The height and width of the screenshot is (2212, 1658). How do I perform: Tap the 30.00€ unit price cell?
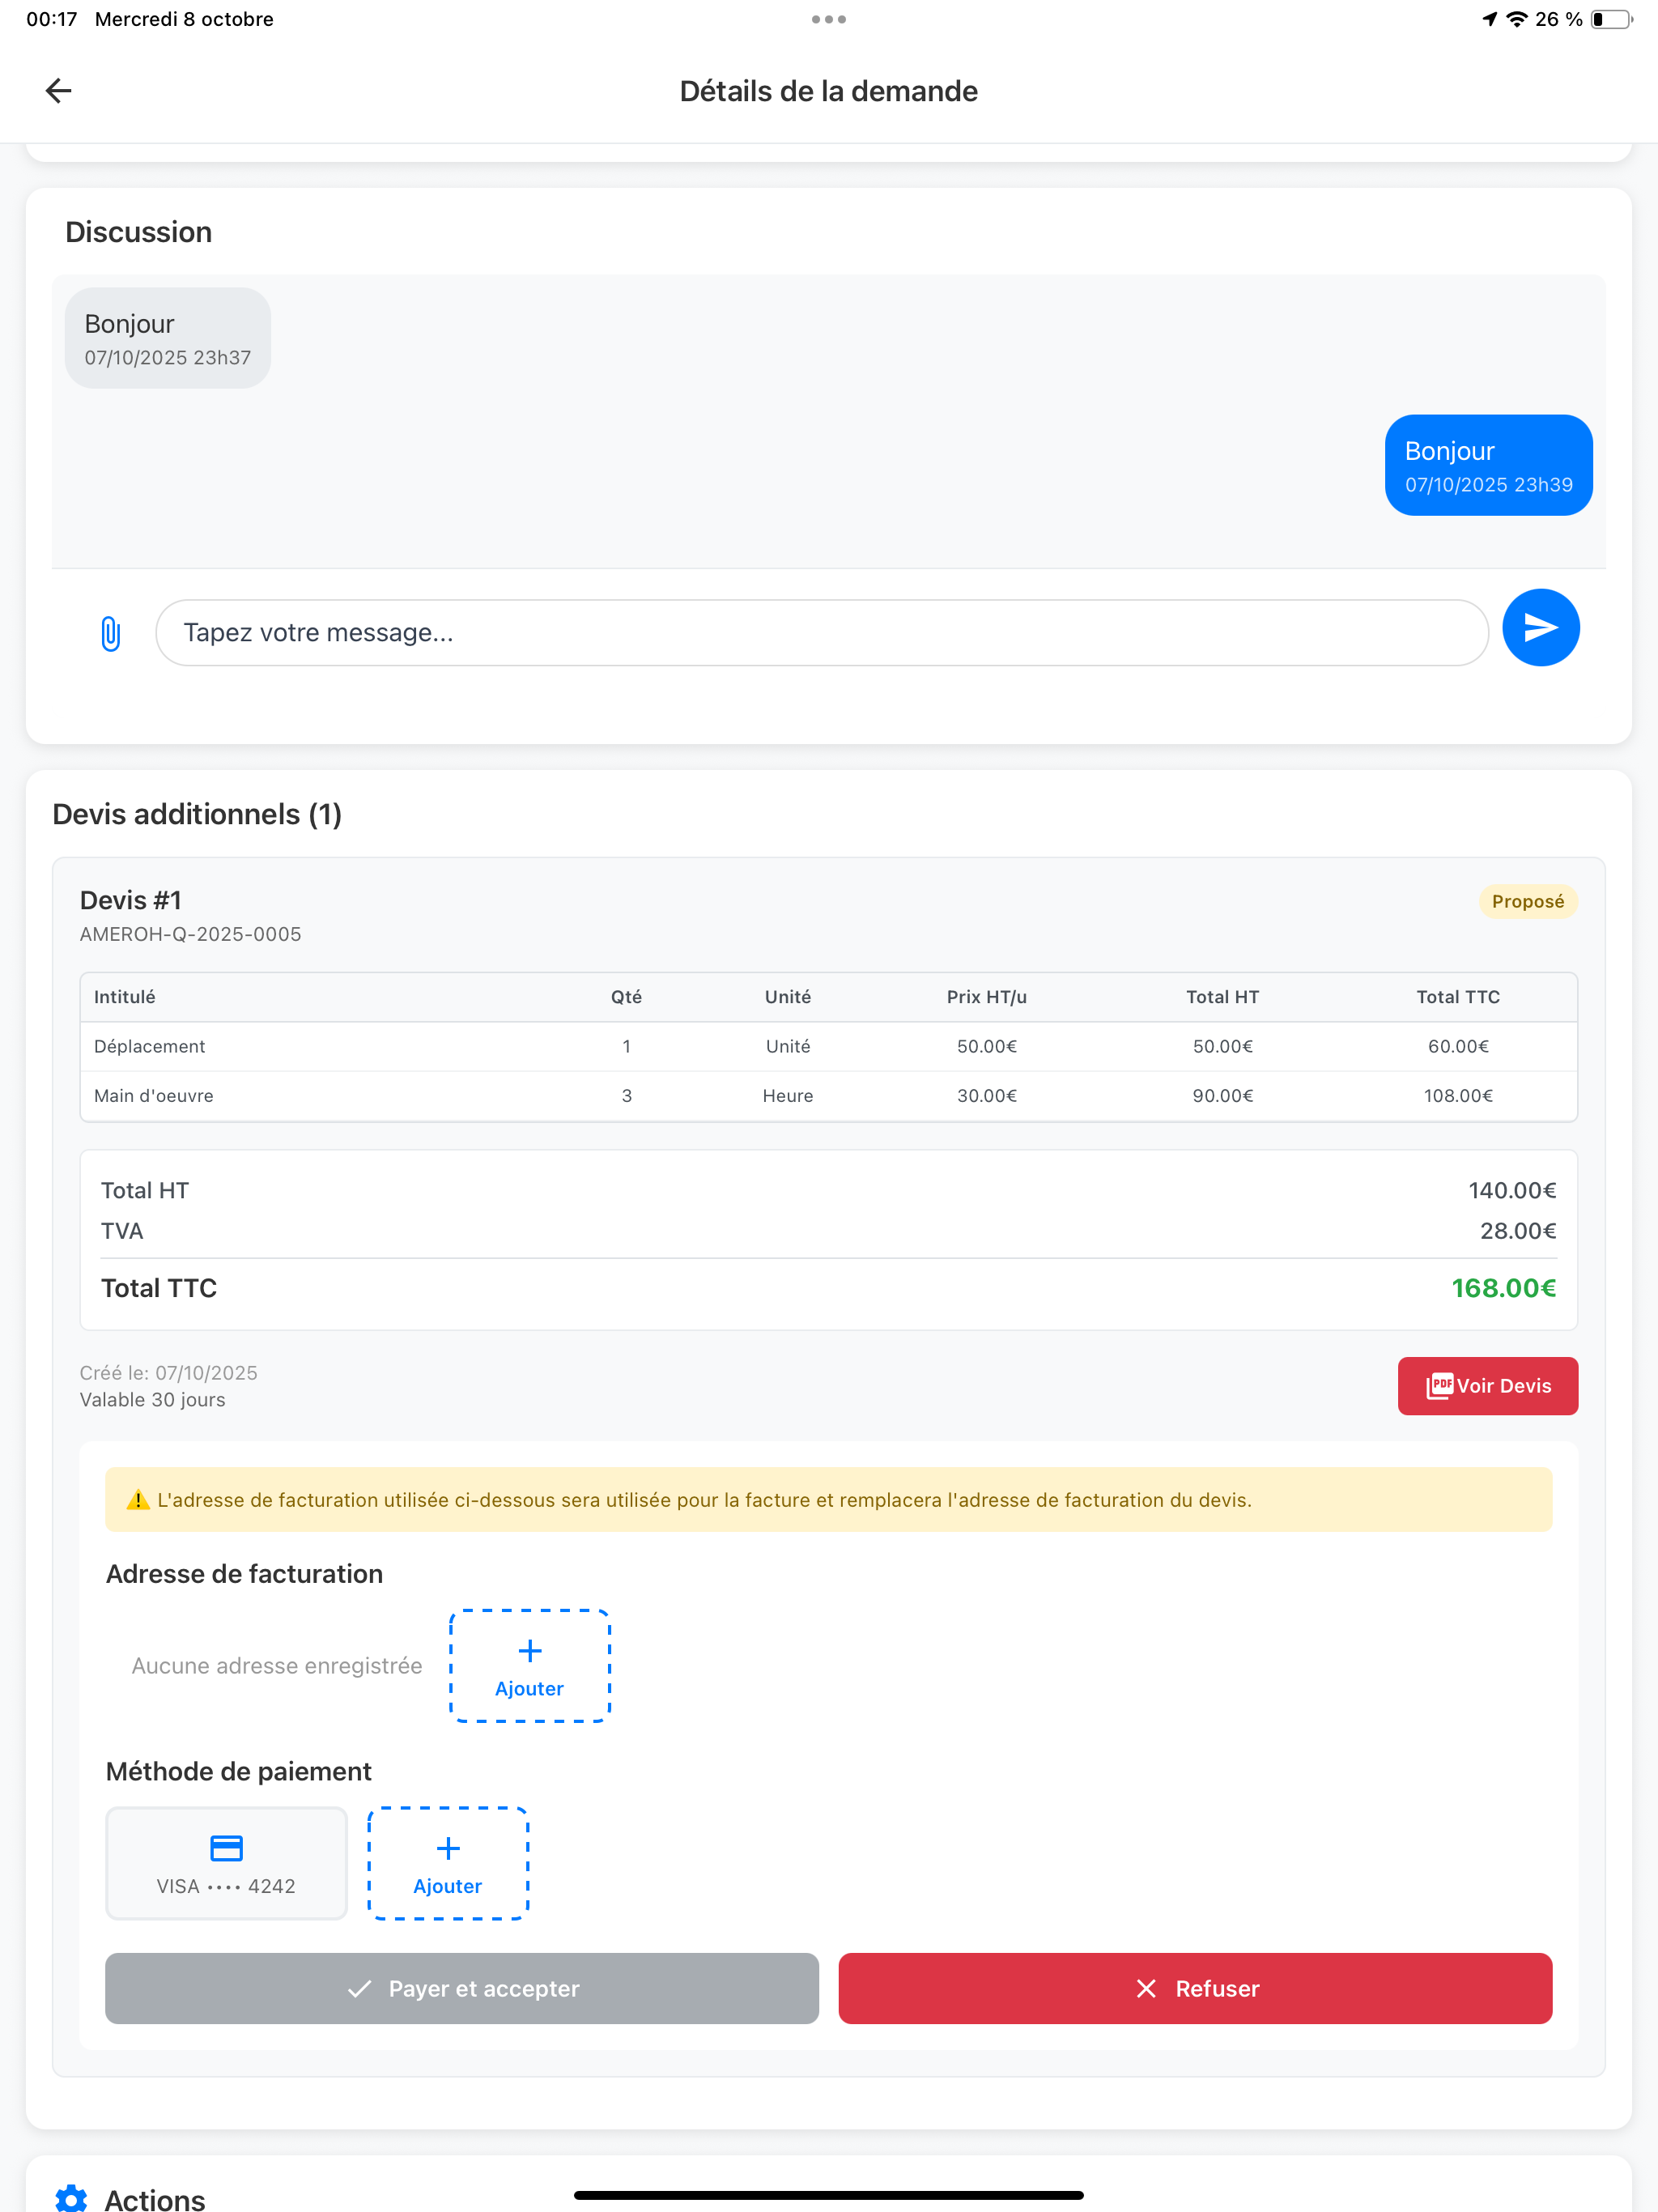pyautogui.click(x=986, y=1096)
